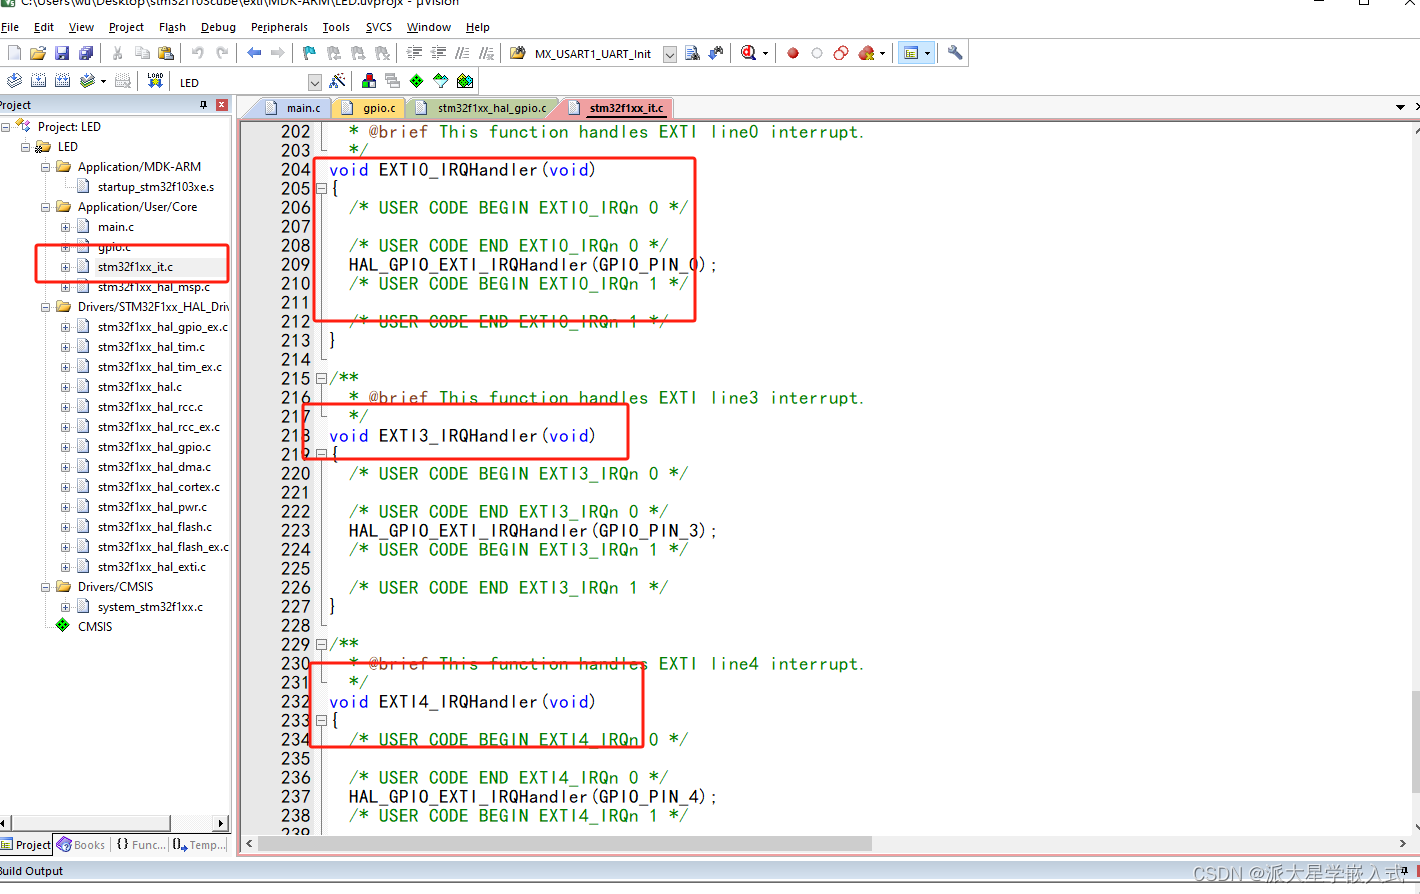
Task: Select the CMSIS component item
Action: (95, 627)
